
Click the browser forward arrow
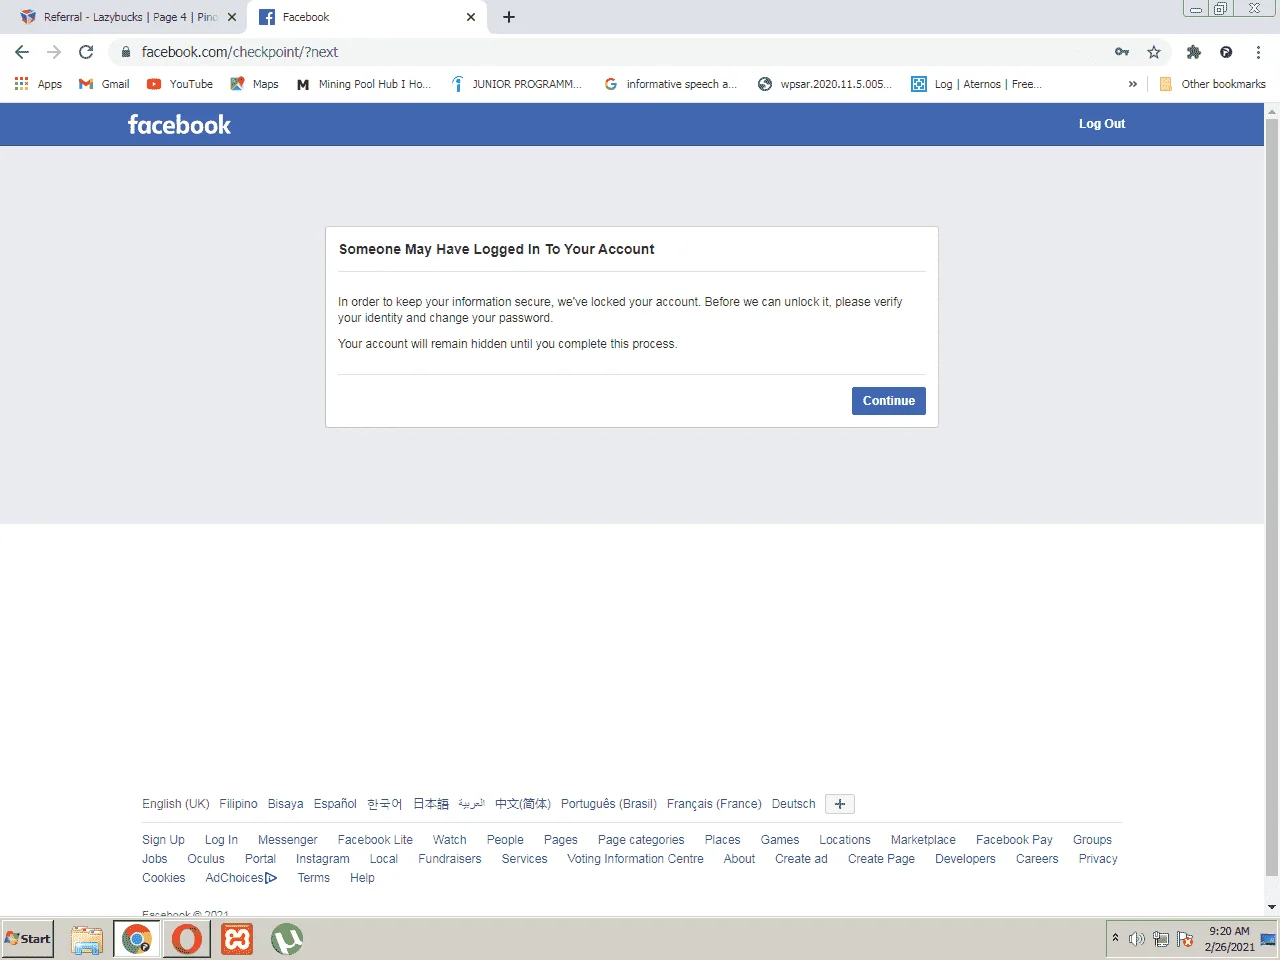click(x=54, y=52)
